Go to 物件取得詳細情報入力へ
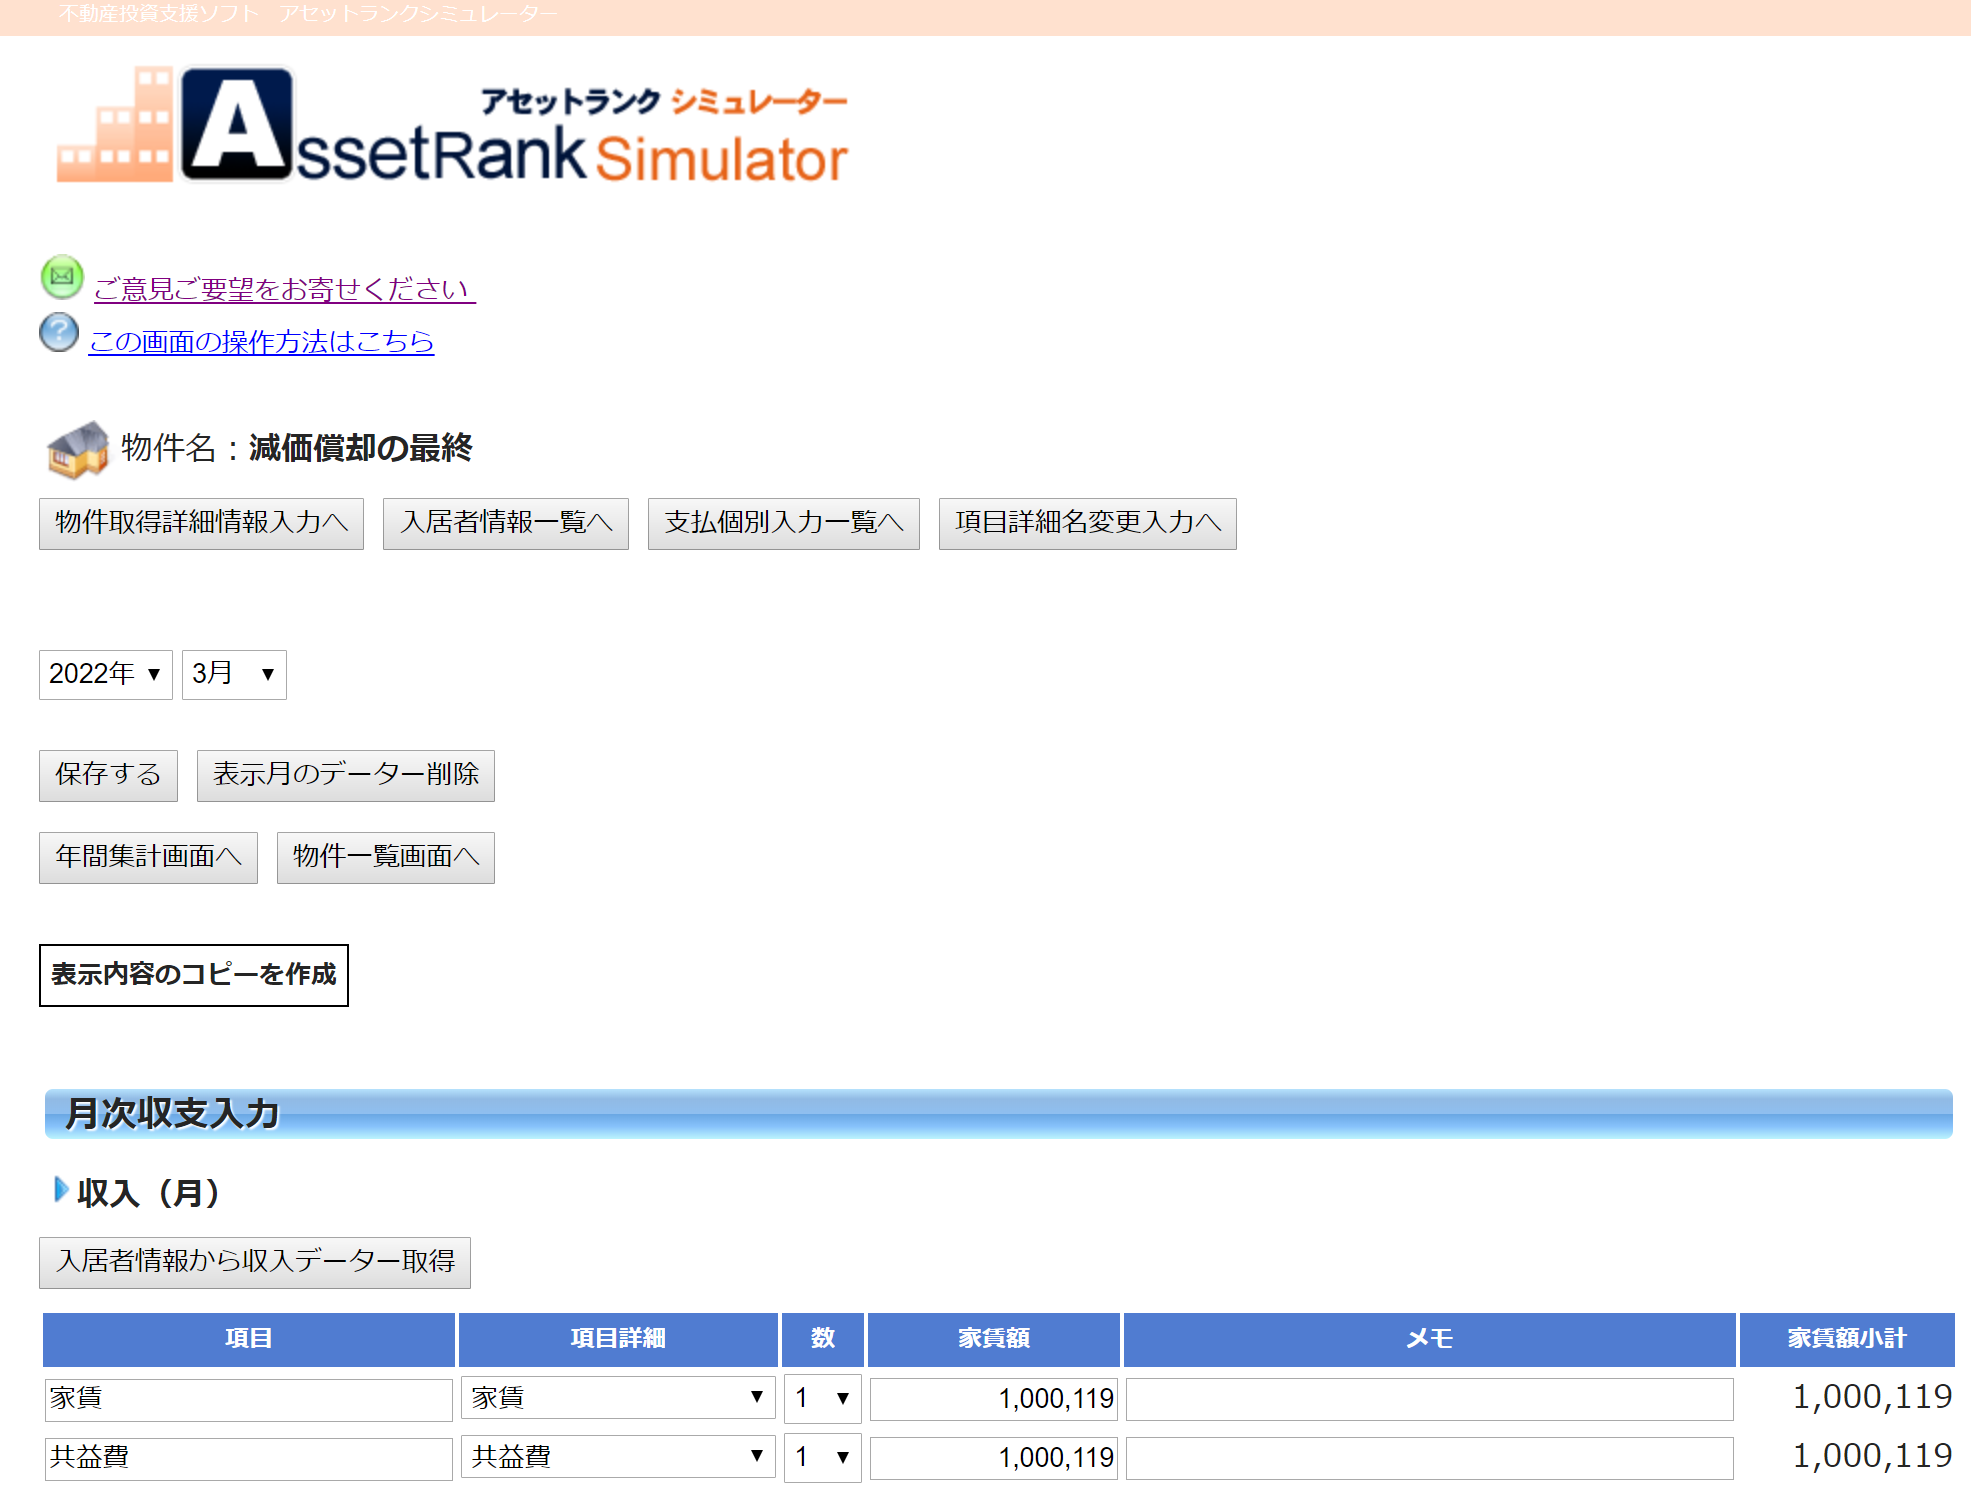 click(201, 523)
